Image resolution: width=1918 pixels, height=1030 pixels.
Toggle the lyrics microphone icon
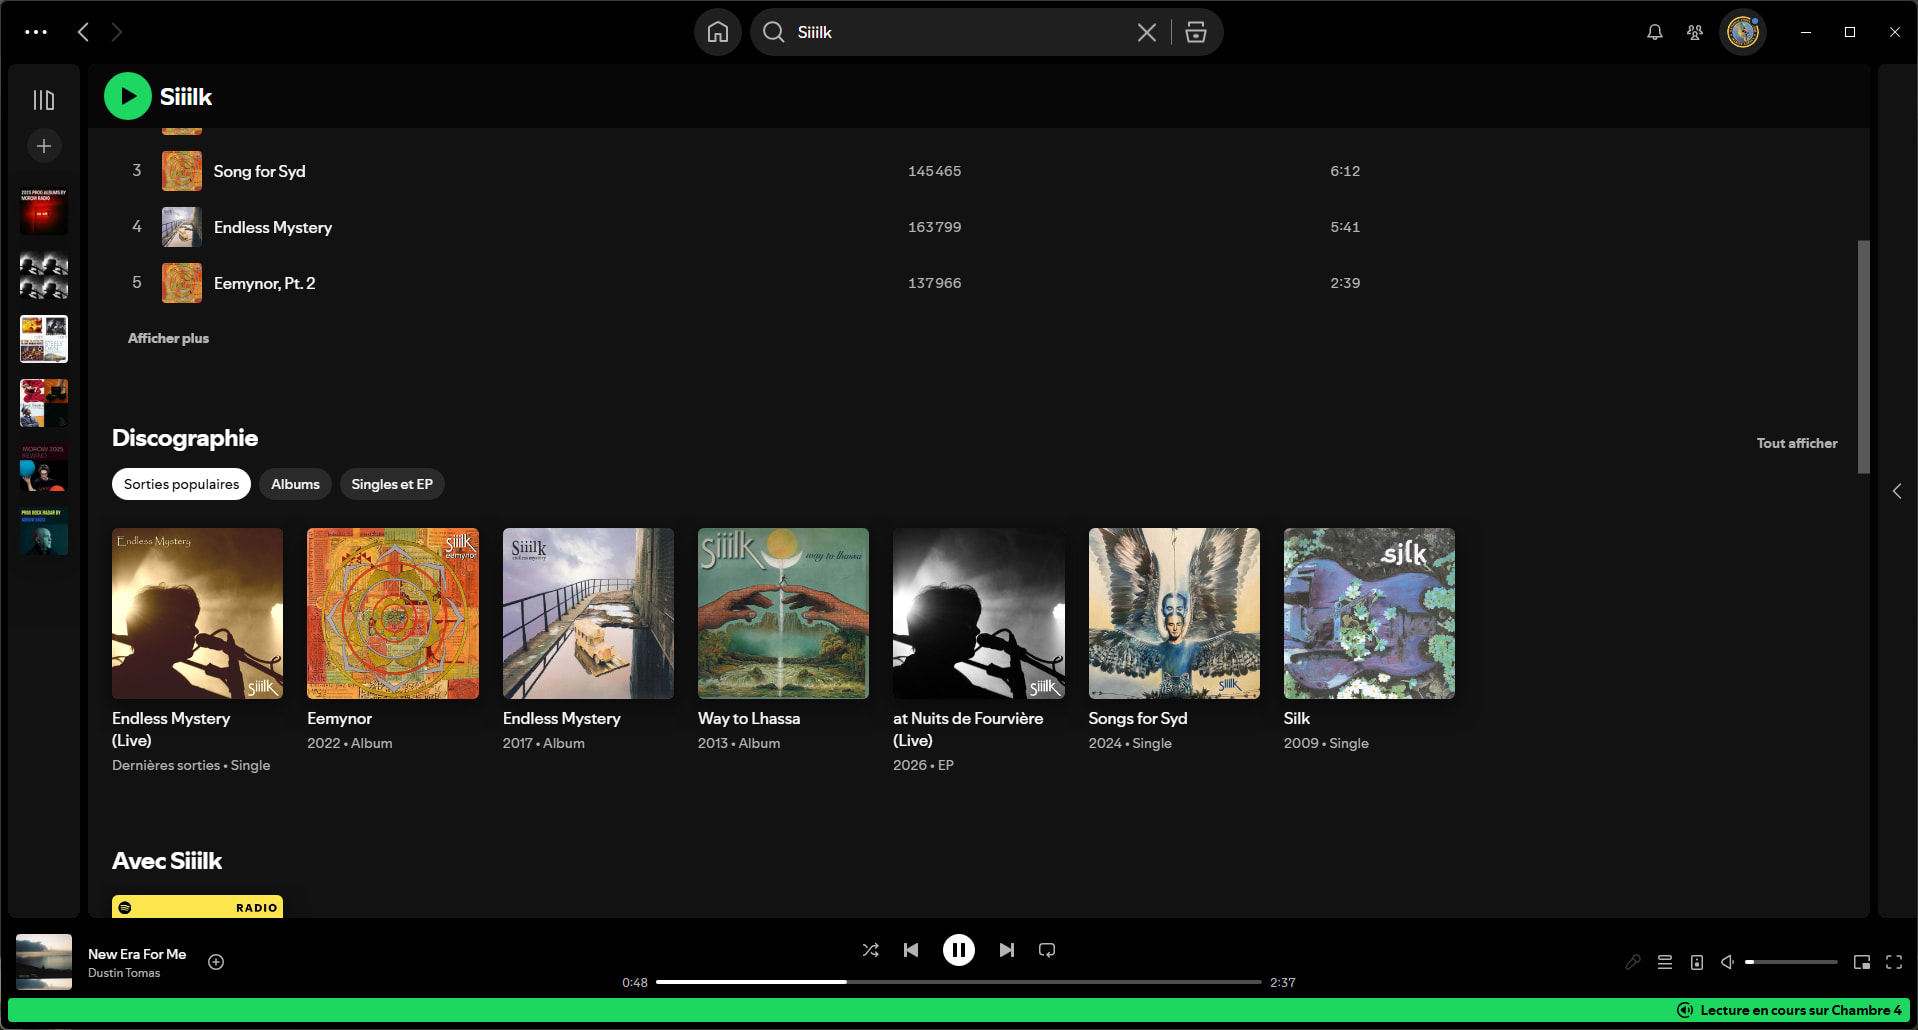pos(1633,962)
